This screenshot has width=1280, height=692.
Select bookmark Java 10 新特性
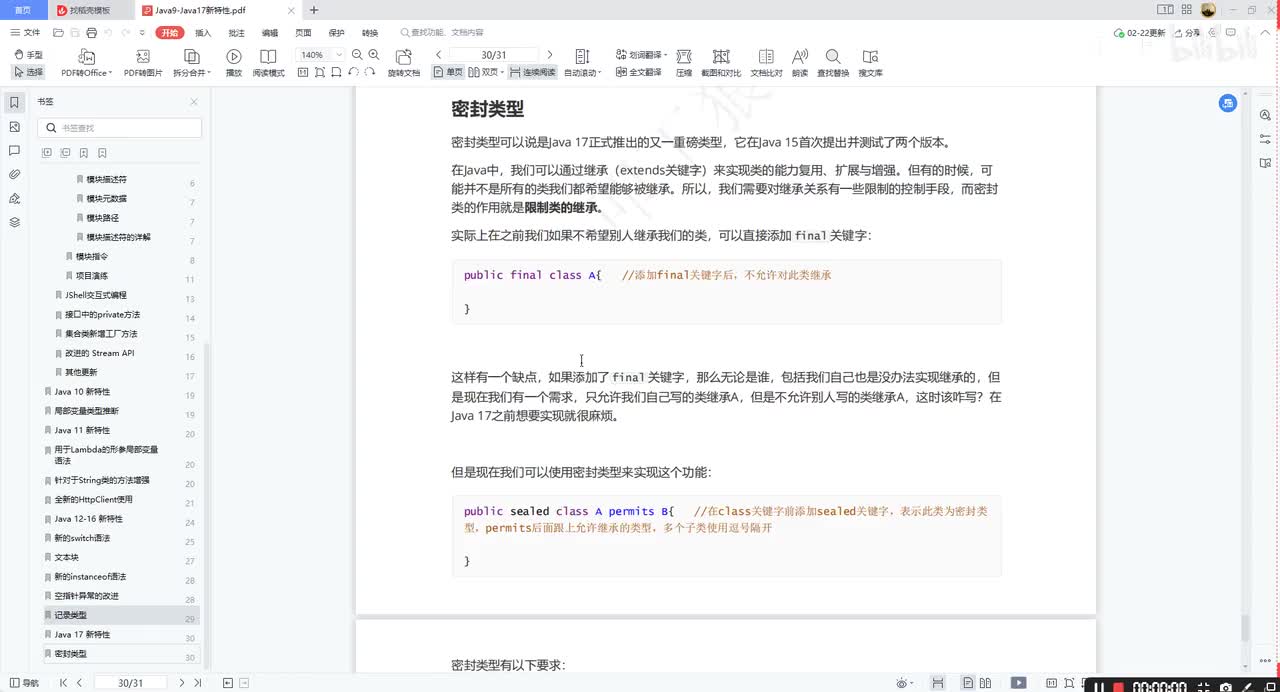[x=82, y=392]
